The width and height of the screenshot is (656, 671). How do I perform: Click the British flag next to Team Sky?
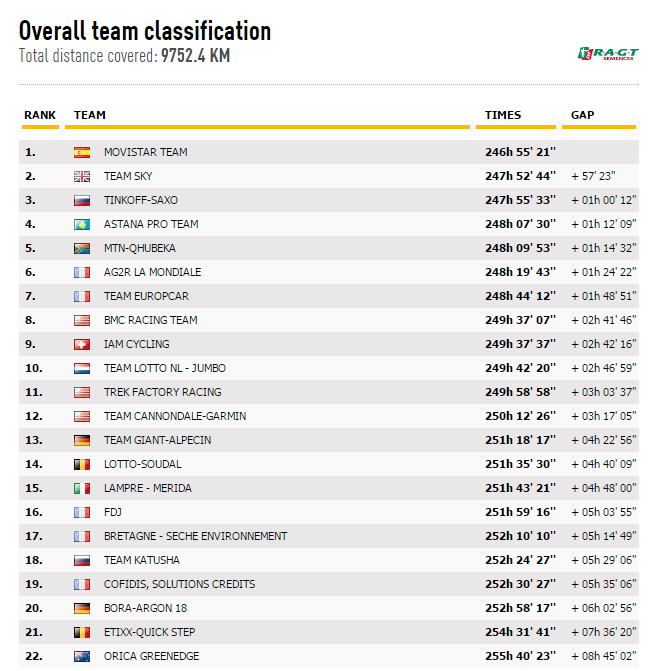(x=82, y=177)
